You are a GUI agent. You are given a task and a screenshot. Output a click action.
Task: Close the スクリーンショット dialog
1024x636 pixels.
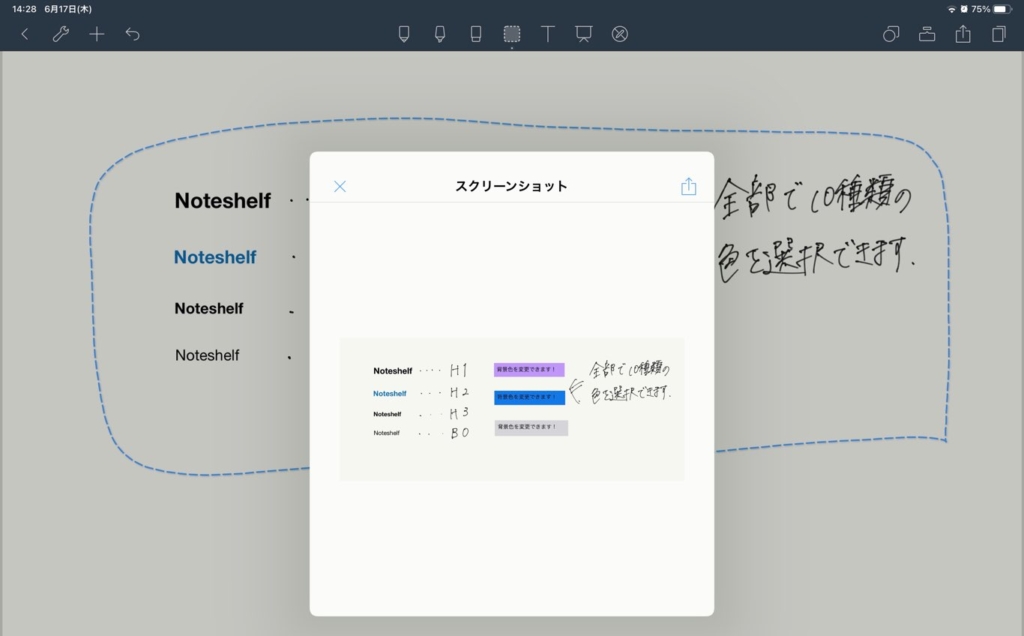[340, 187]
